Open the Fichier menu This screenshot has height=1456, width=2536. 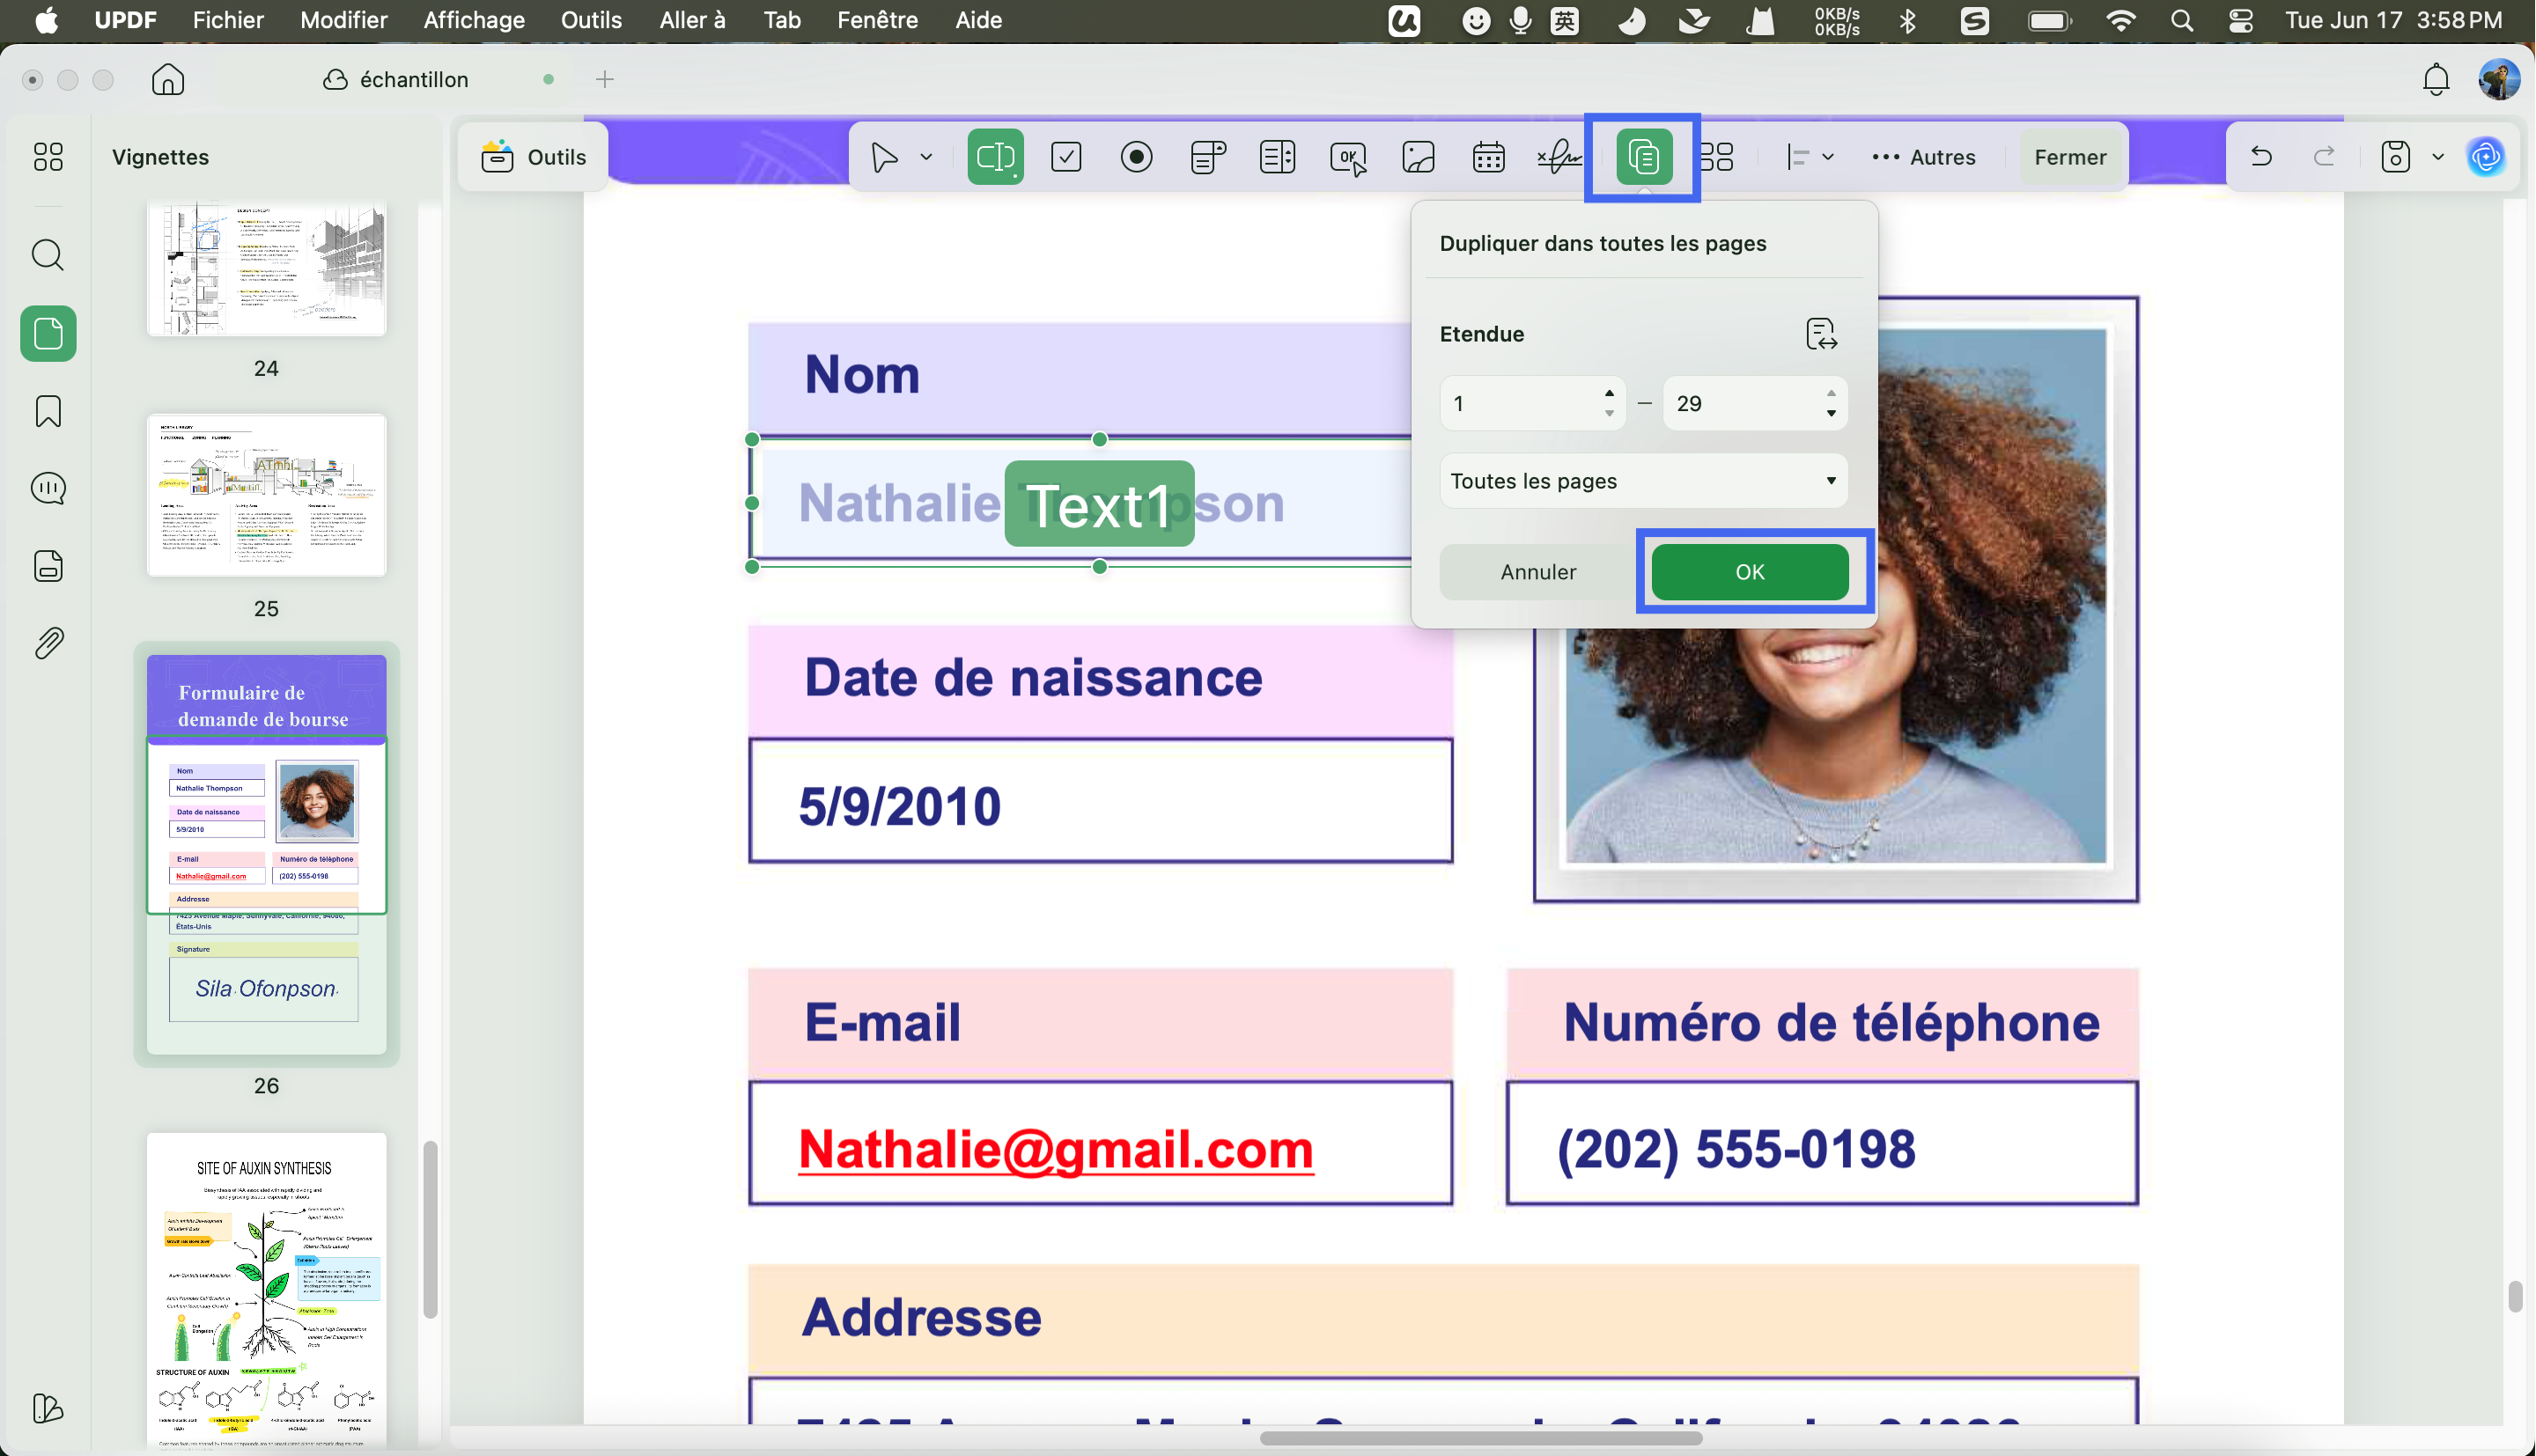pos(228,20)
